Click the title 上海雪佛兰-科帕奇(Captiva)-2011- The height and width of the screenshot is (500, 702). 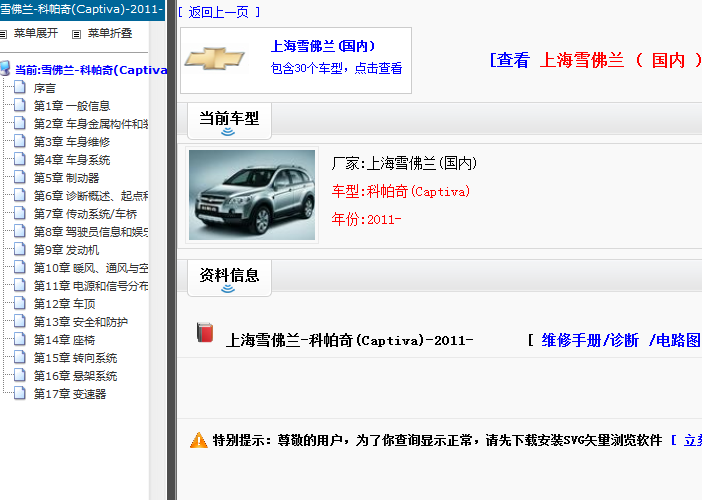tap(349, 341)
